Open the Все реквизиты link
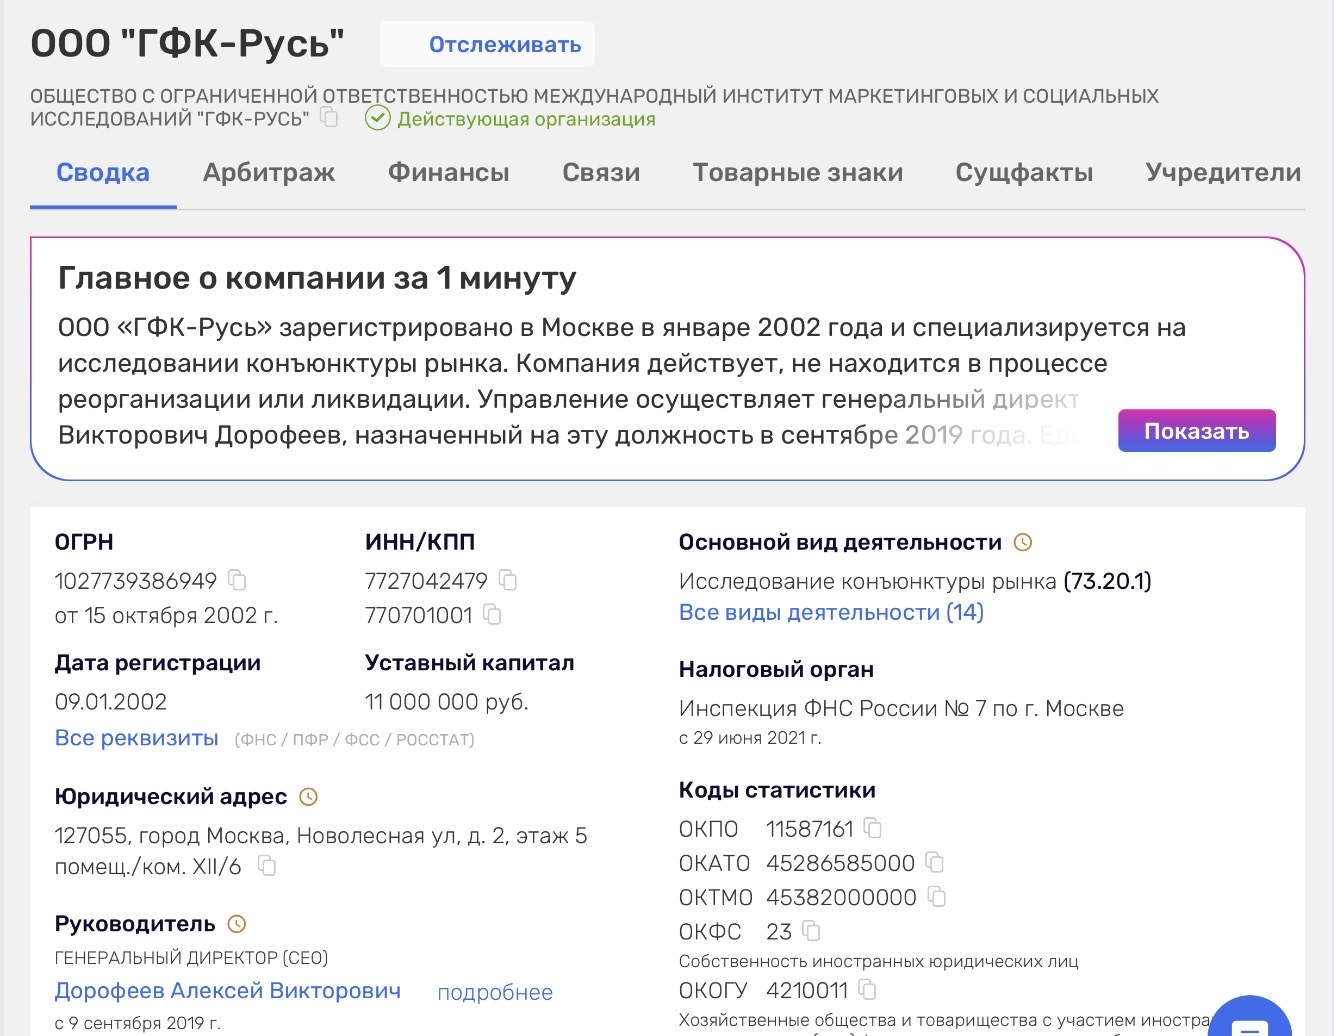This screenshot has width=1334, height=1036. [x=137, y=738]
